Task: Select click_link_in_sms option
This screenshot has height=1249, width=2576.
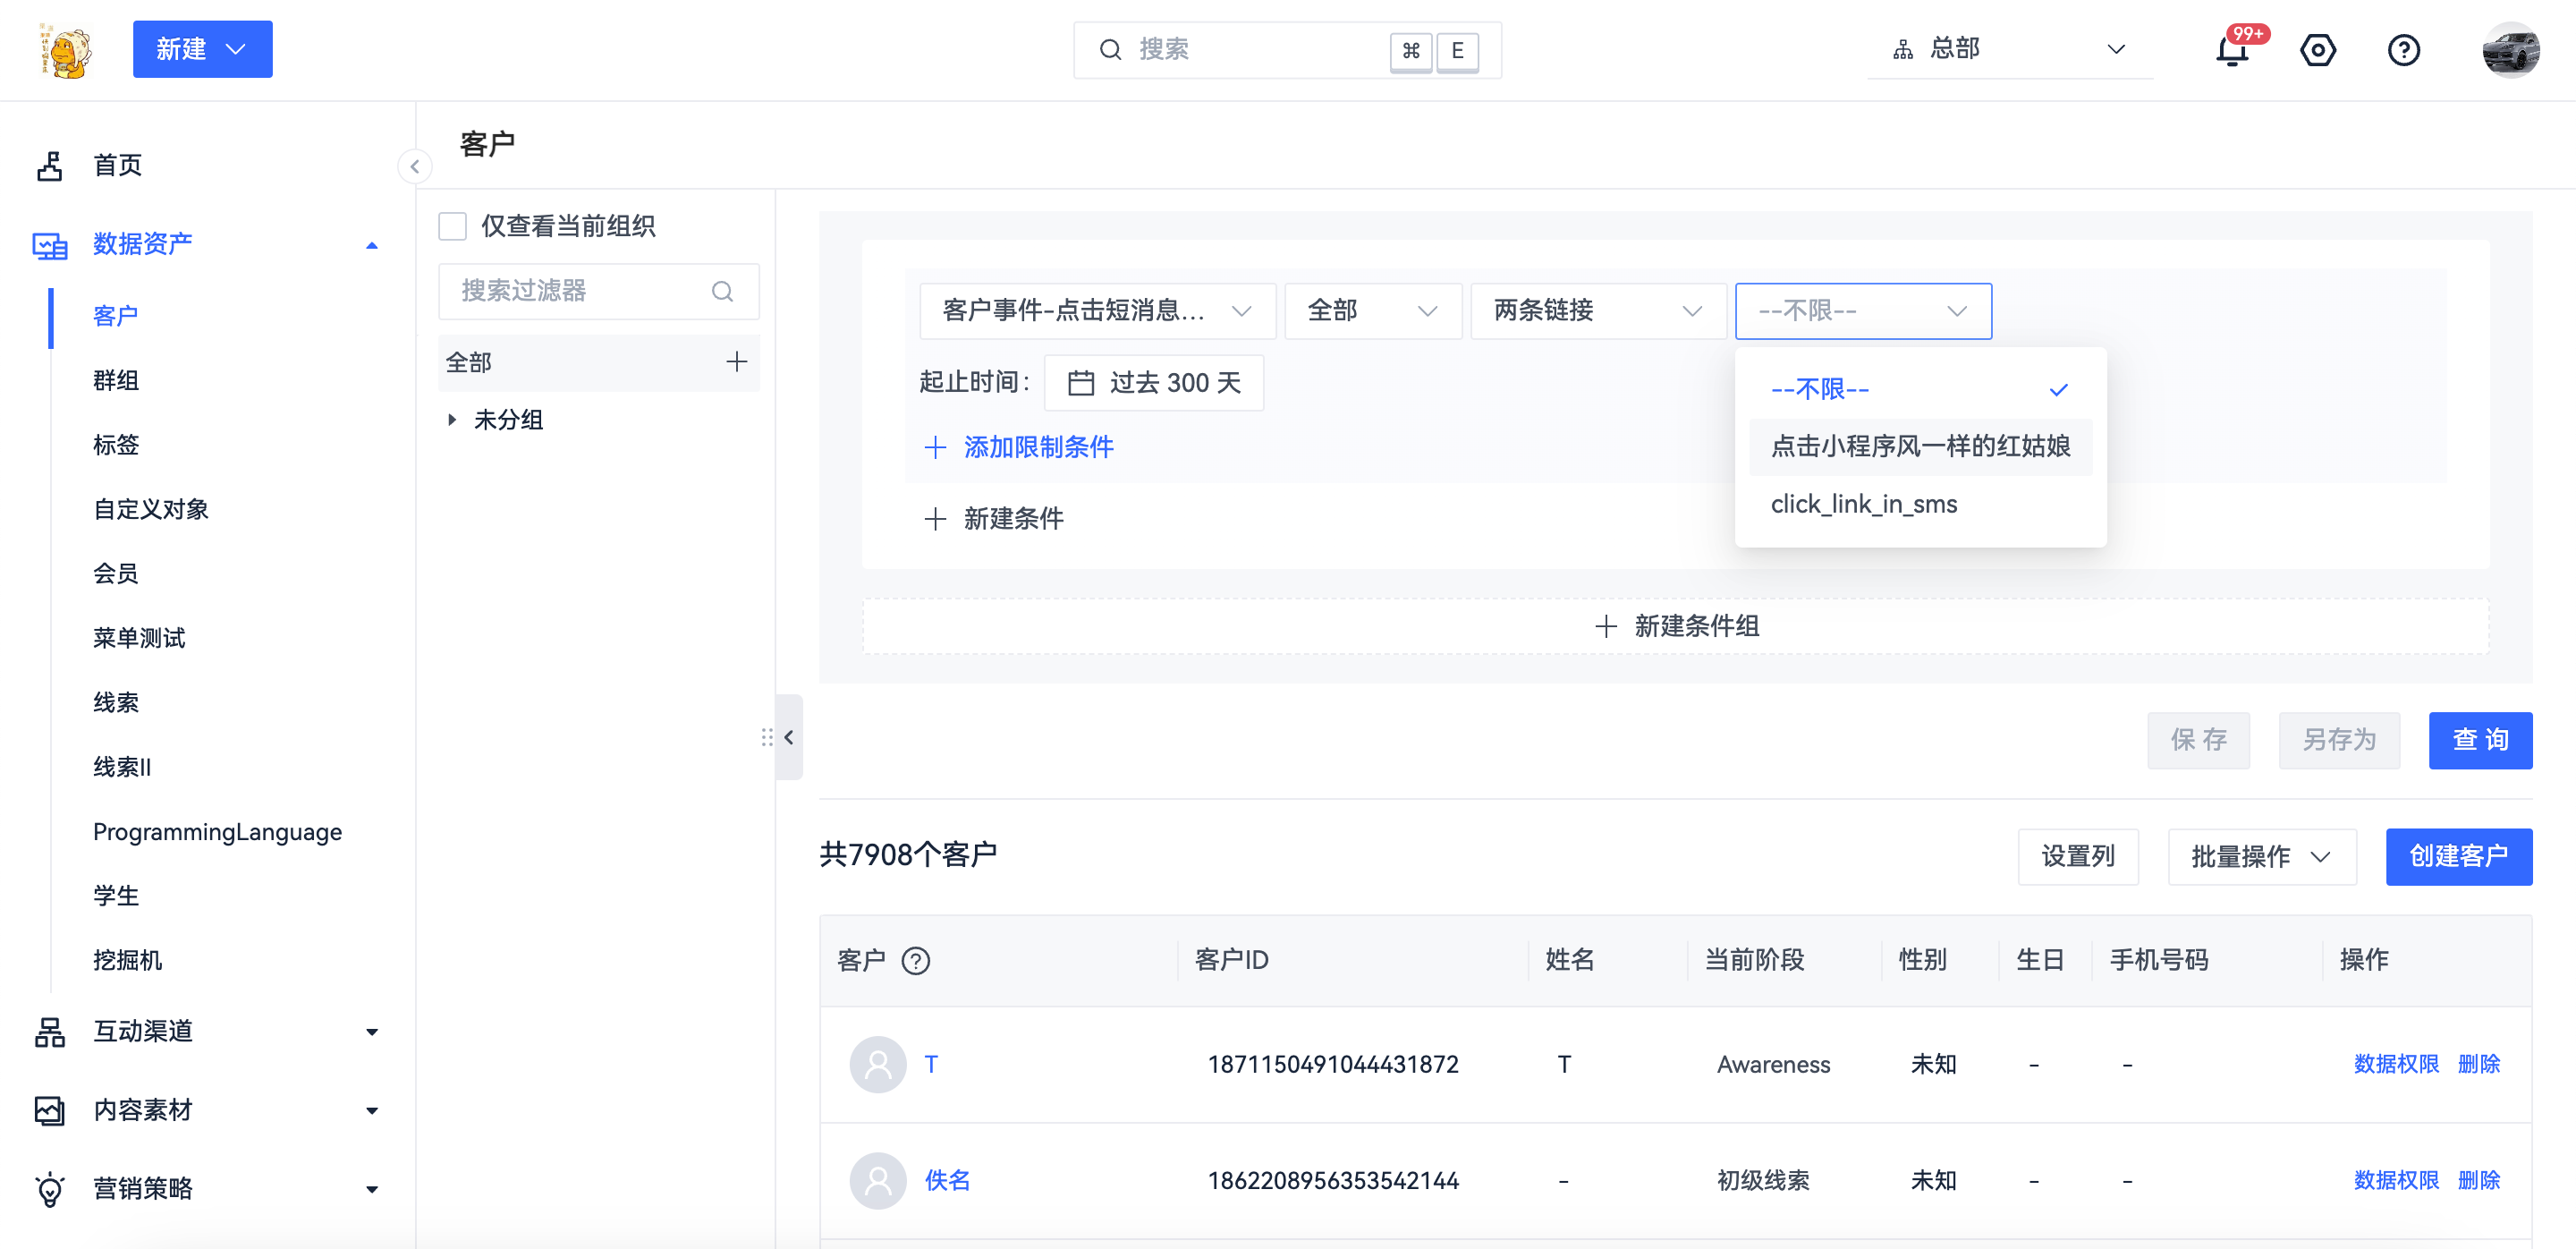Action: point(1920,504)
